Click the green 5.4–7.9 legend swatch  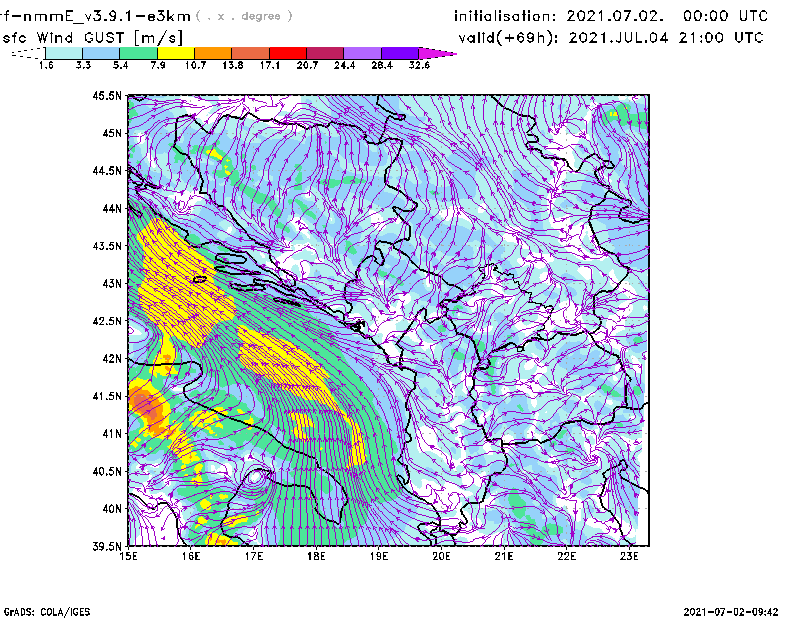(x=138, y=53)
